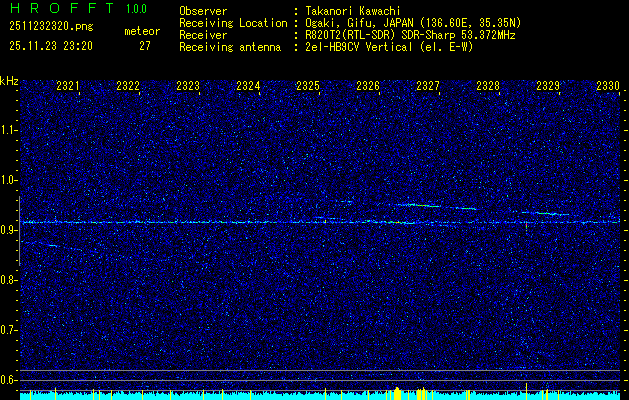Click the 0.7 kHz frequency label
629x400 pixels.
click(8, 330)
